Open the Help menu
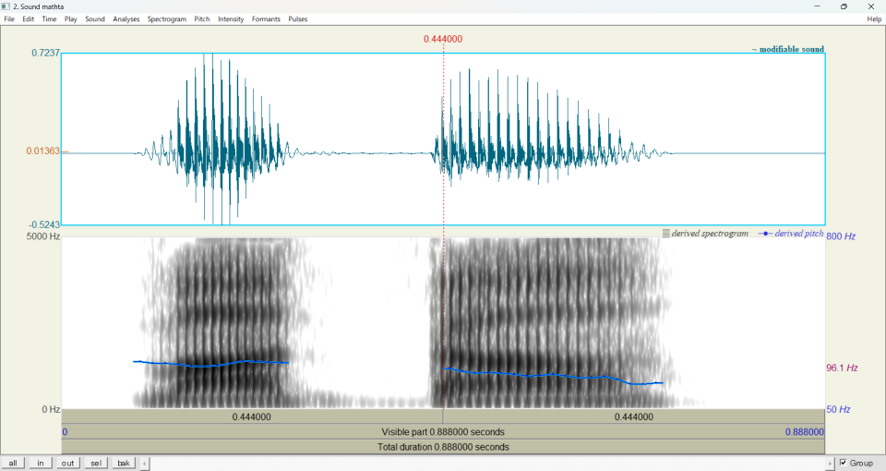The width and height of the screenshot is (886, 471). pyautogui.click(x=874, y=19)
